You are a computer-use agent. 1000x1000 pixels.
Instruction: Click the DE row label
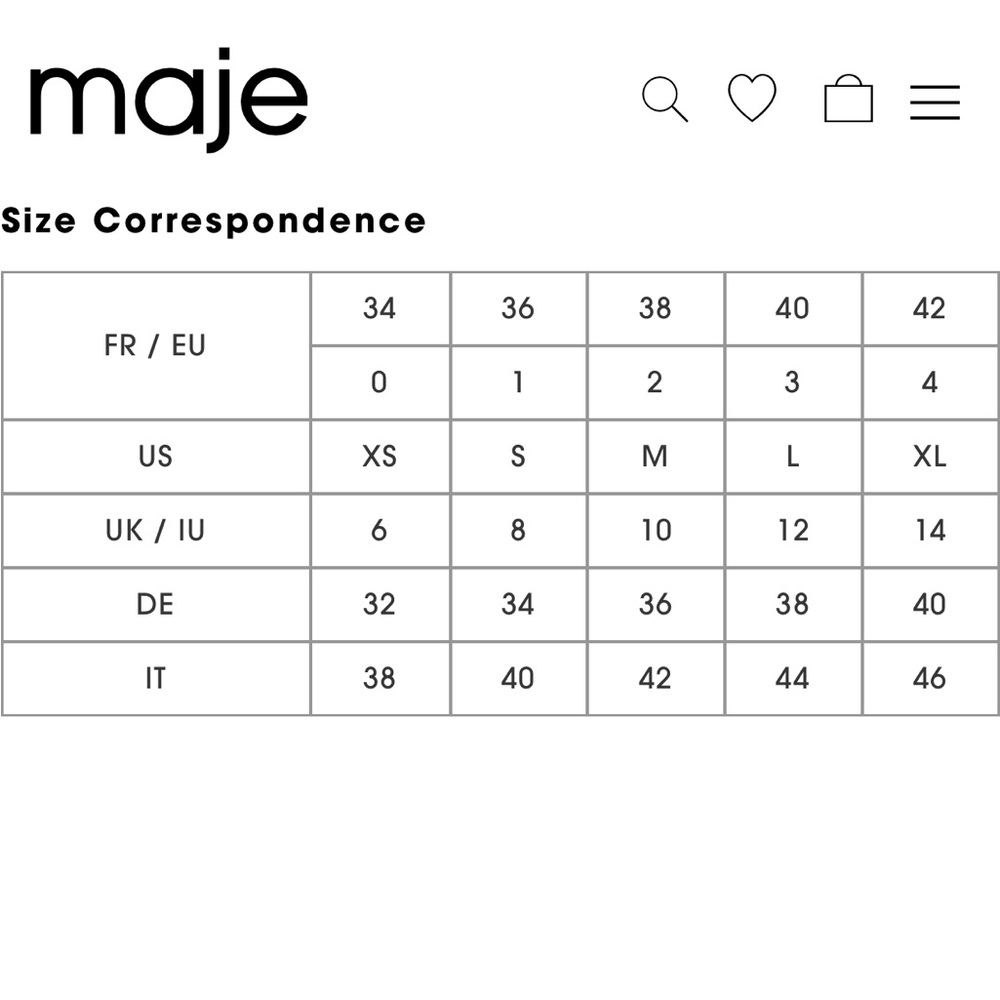pyautogui.click(x=155, y=605)
